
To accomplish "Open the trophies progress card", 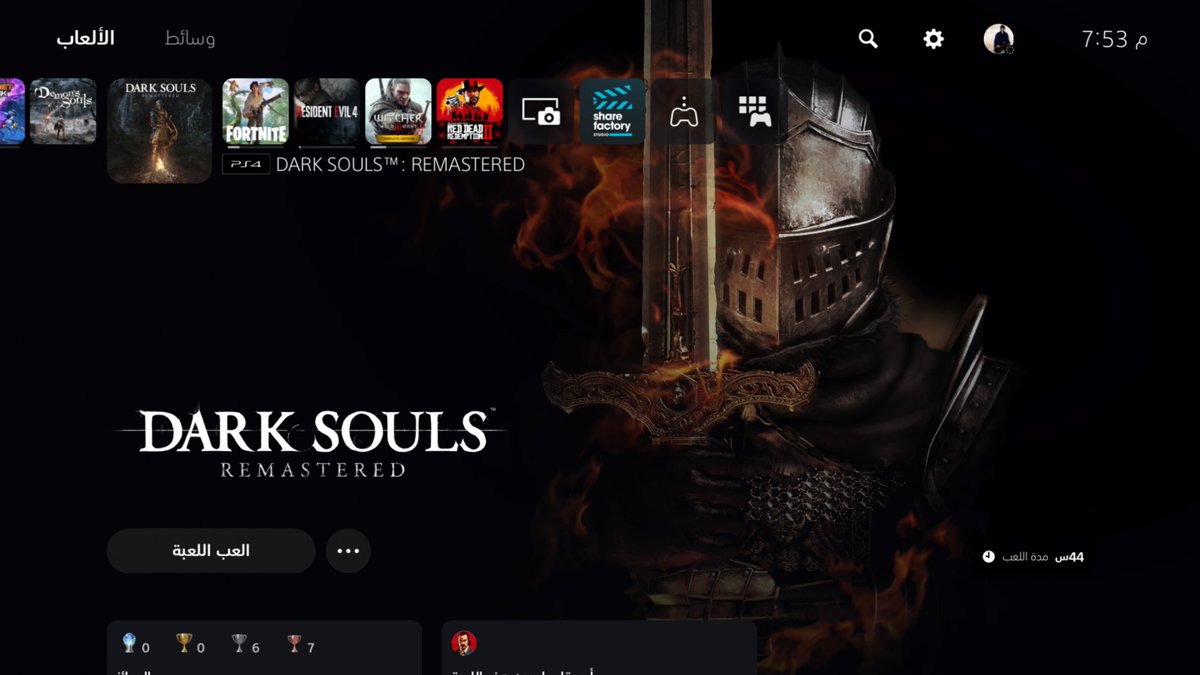I will click(264, 647).
